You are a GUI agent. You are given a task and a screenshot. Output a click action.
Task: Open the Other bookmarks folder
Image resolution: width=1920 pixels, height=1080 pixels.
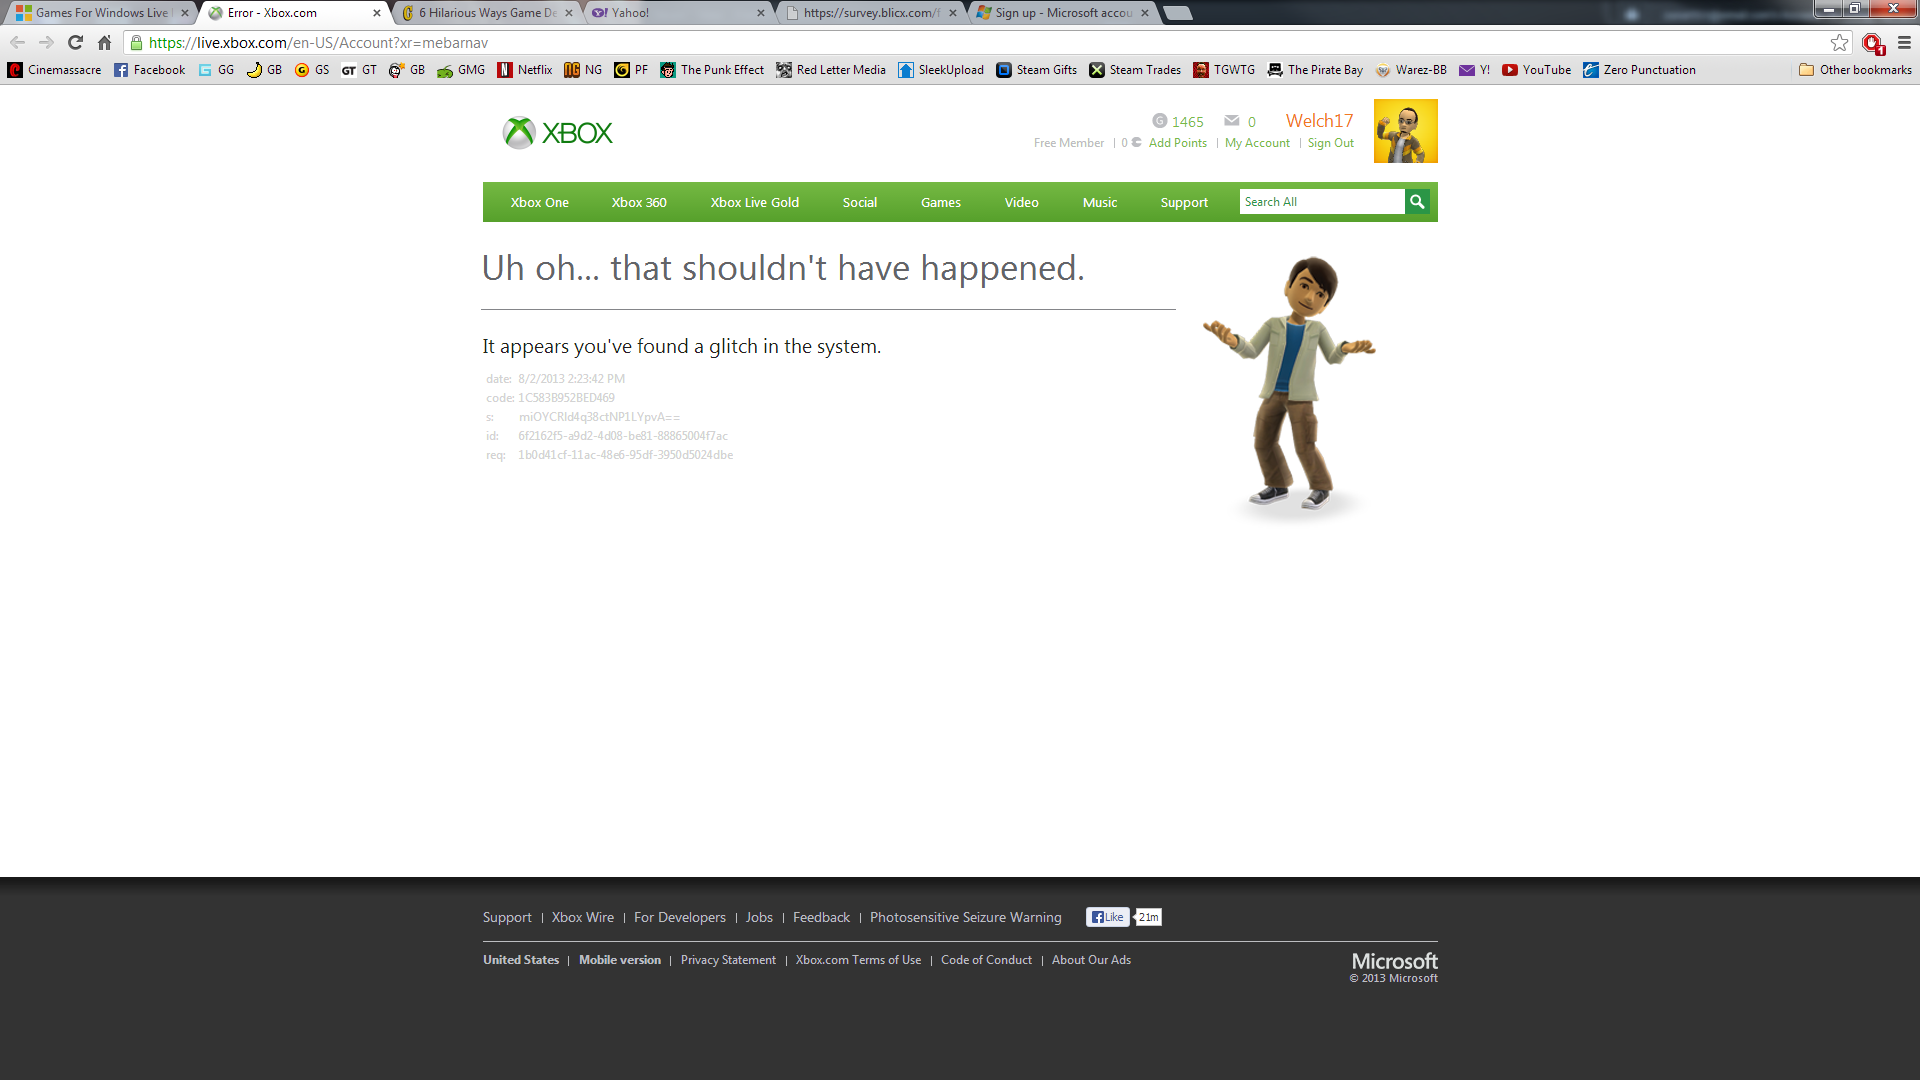[1855, 70]
